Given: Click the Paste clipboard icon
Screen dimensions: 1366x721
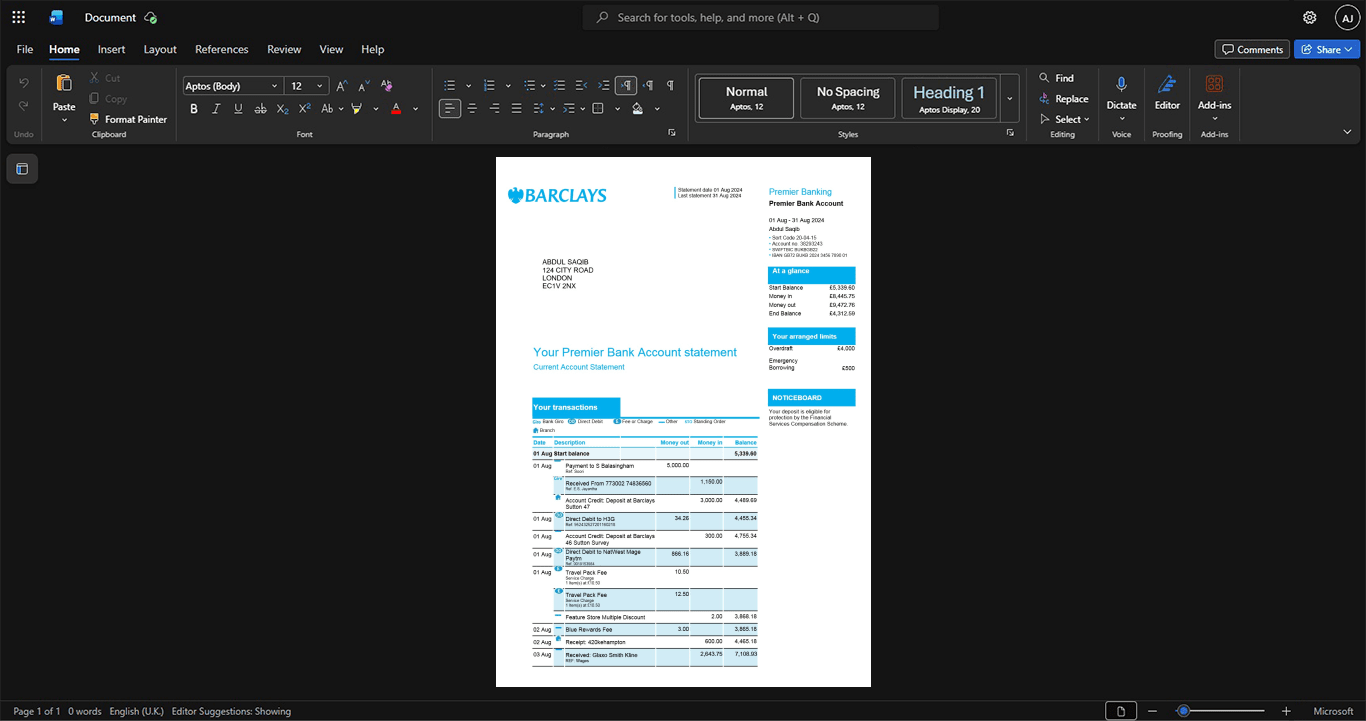Looking at the screenshot, I should 64,83.
